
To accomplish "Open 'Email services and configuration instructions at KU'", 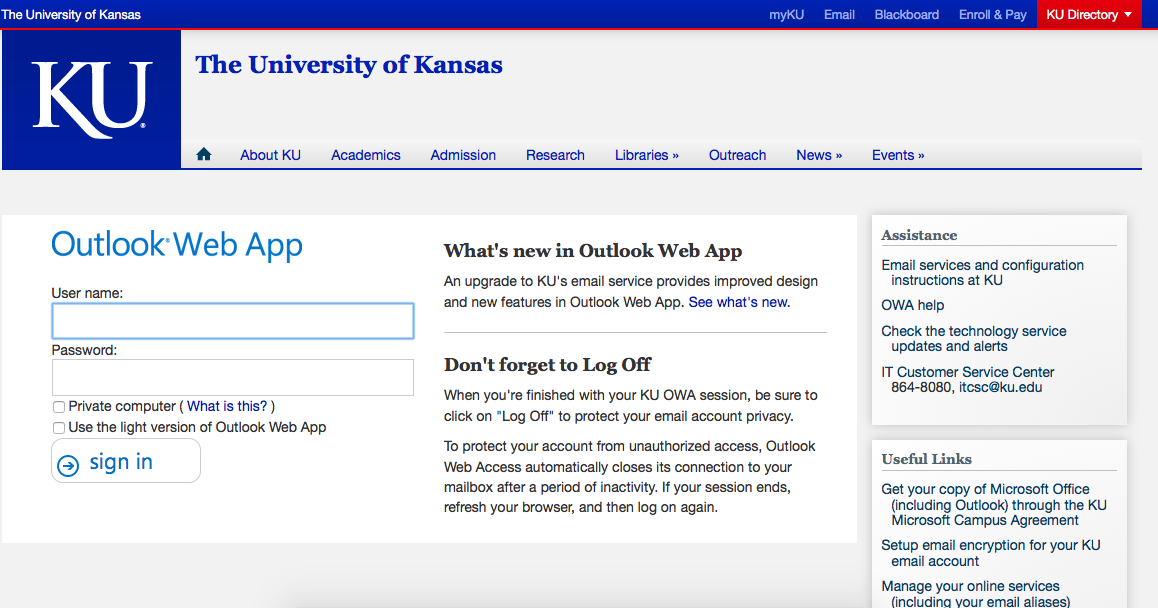I will point(982,273).
